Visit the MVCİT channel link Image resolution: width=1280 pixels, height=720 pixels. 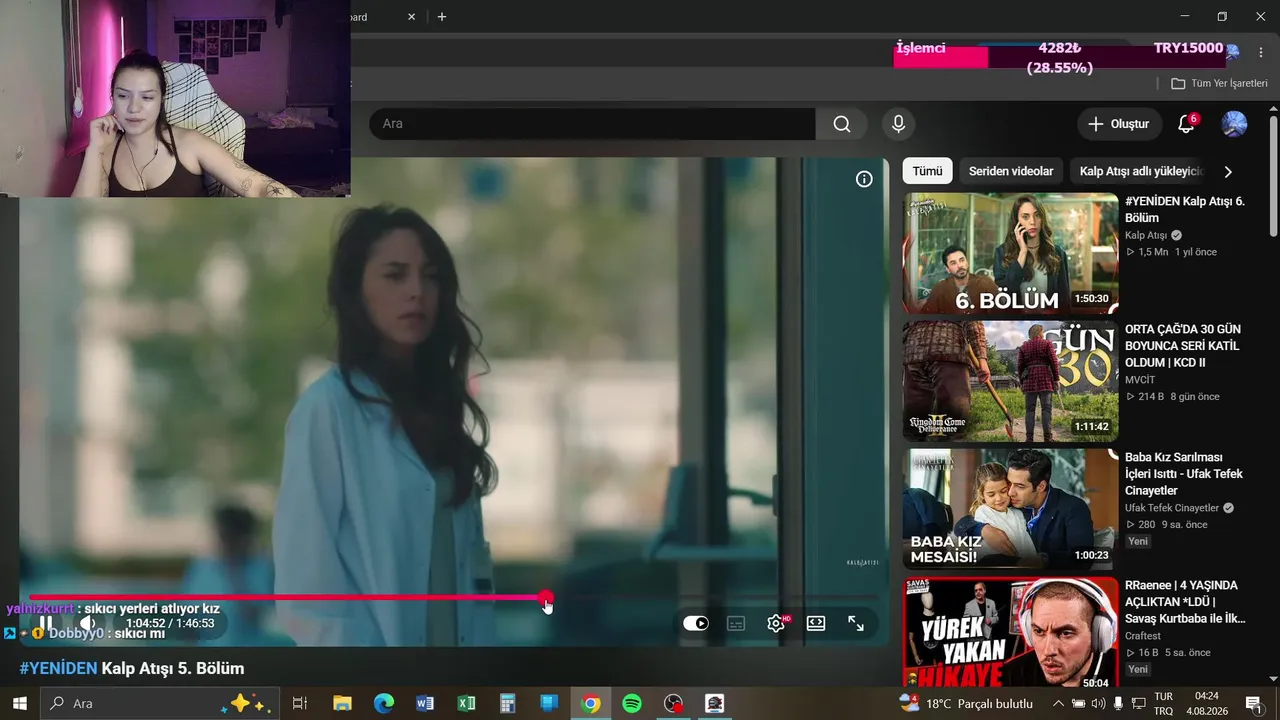[x=1140, y=380]
